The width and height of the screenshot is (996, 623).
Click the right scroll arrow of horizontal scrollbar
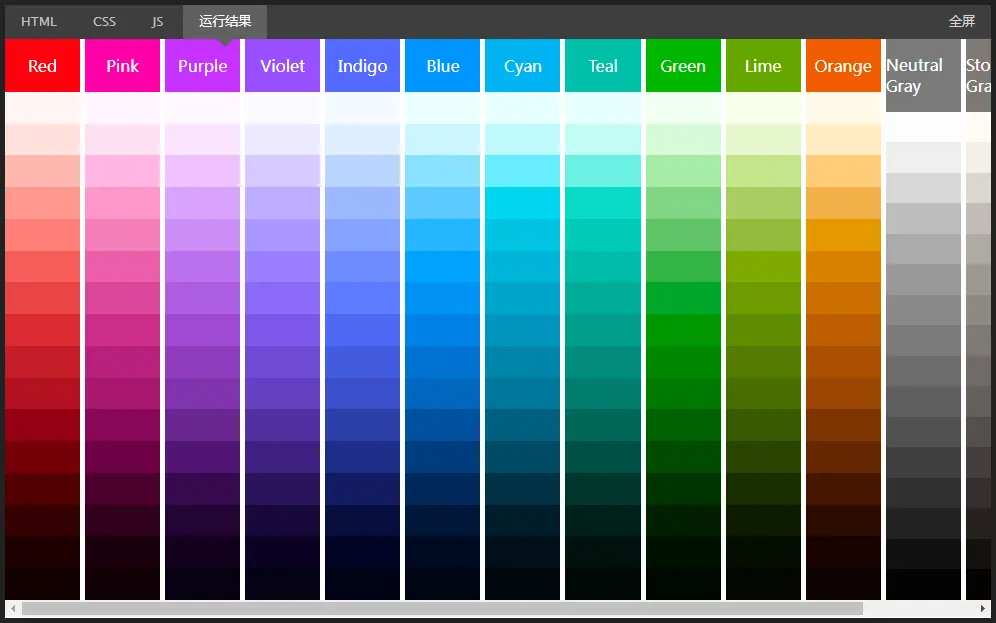pyautogui.click(x=983, y=608)
